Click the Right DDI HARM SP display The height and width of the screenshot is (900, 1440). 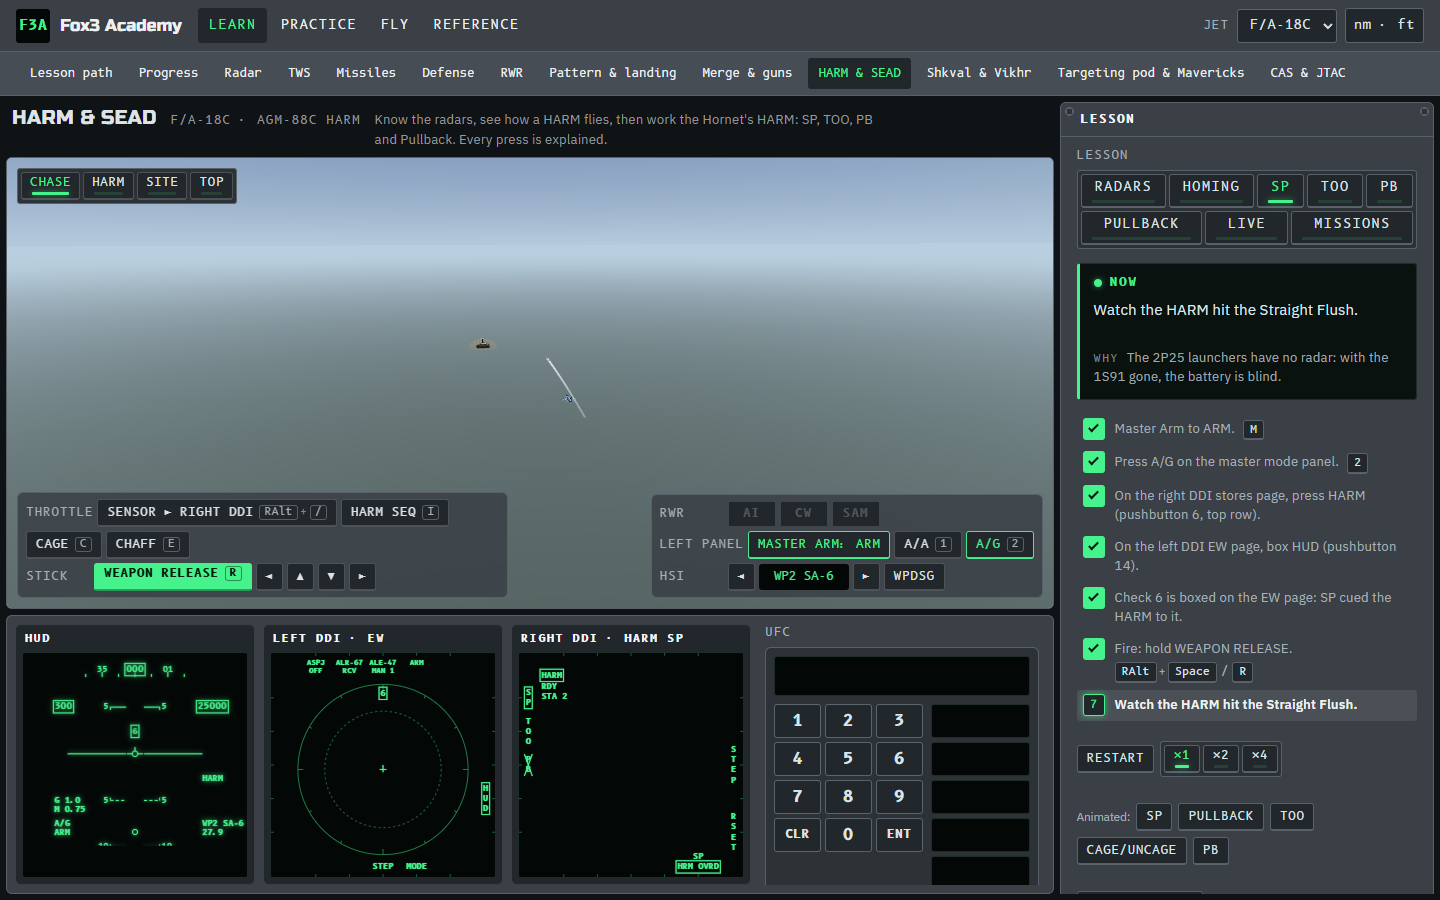point(631,766)
